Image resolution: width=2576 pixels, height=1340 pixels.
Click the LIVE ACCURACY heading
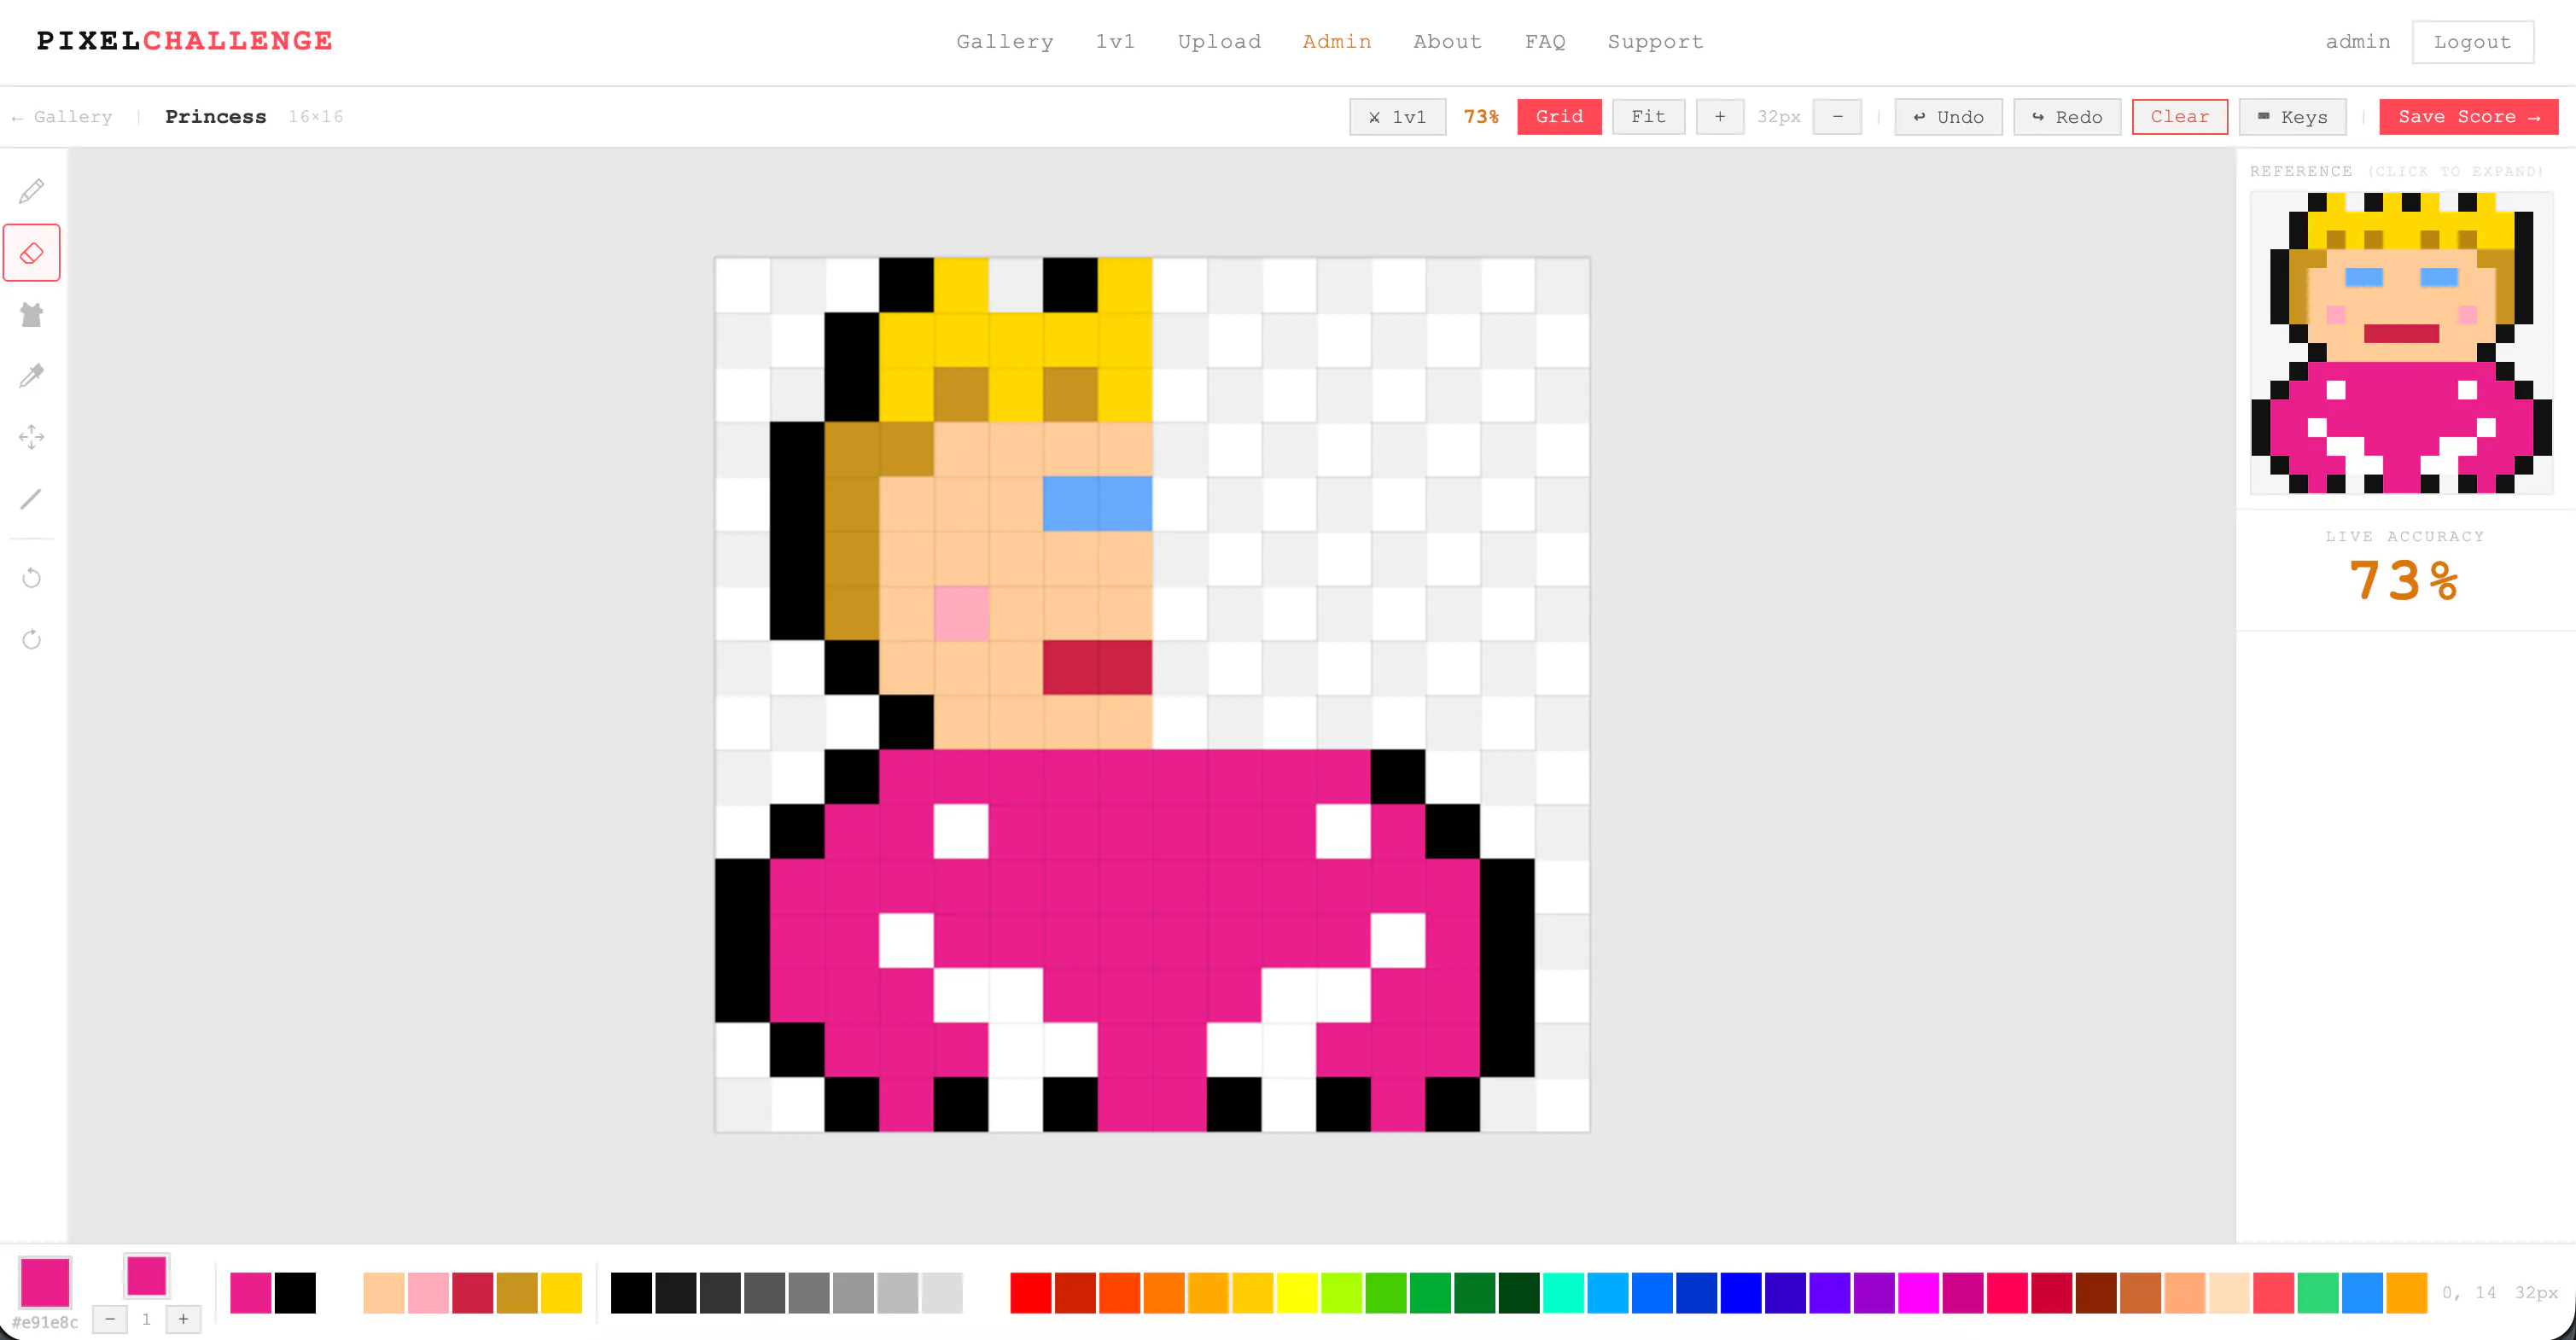[x=2404, y=537]
